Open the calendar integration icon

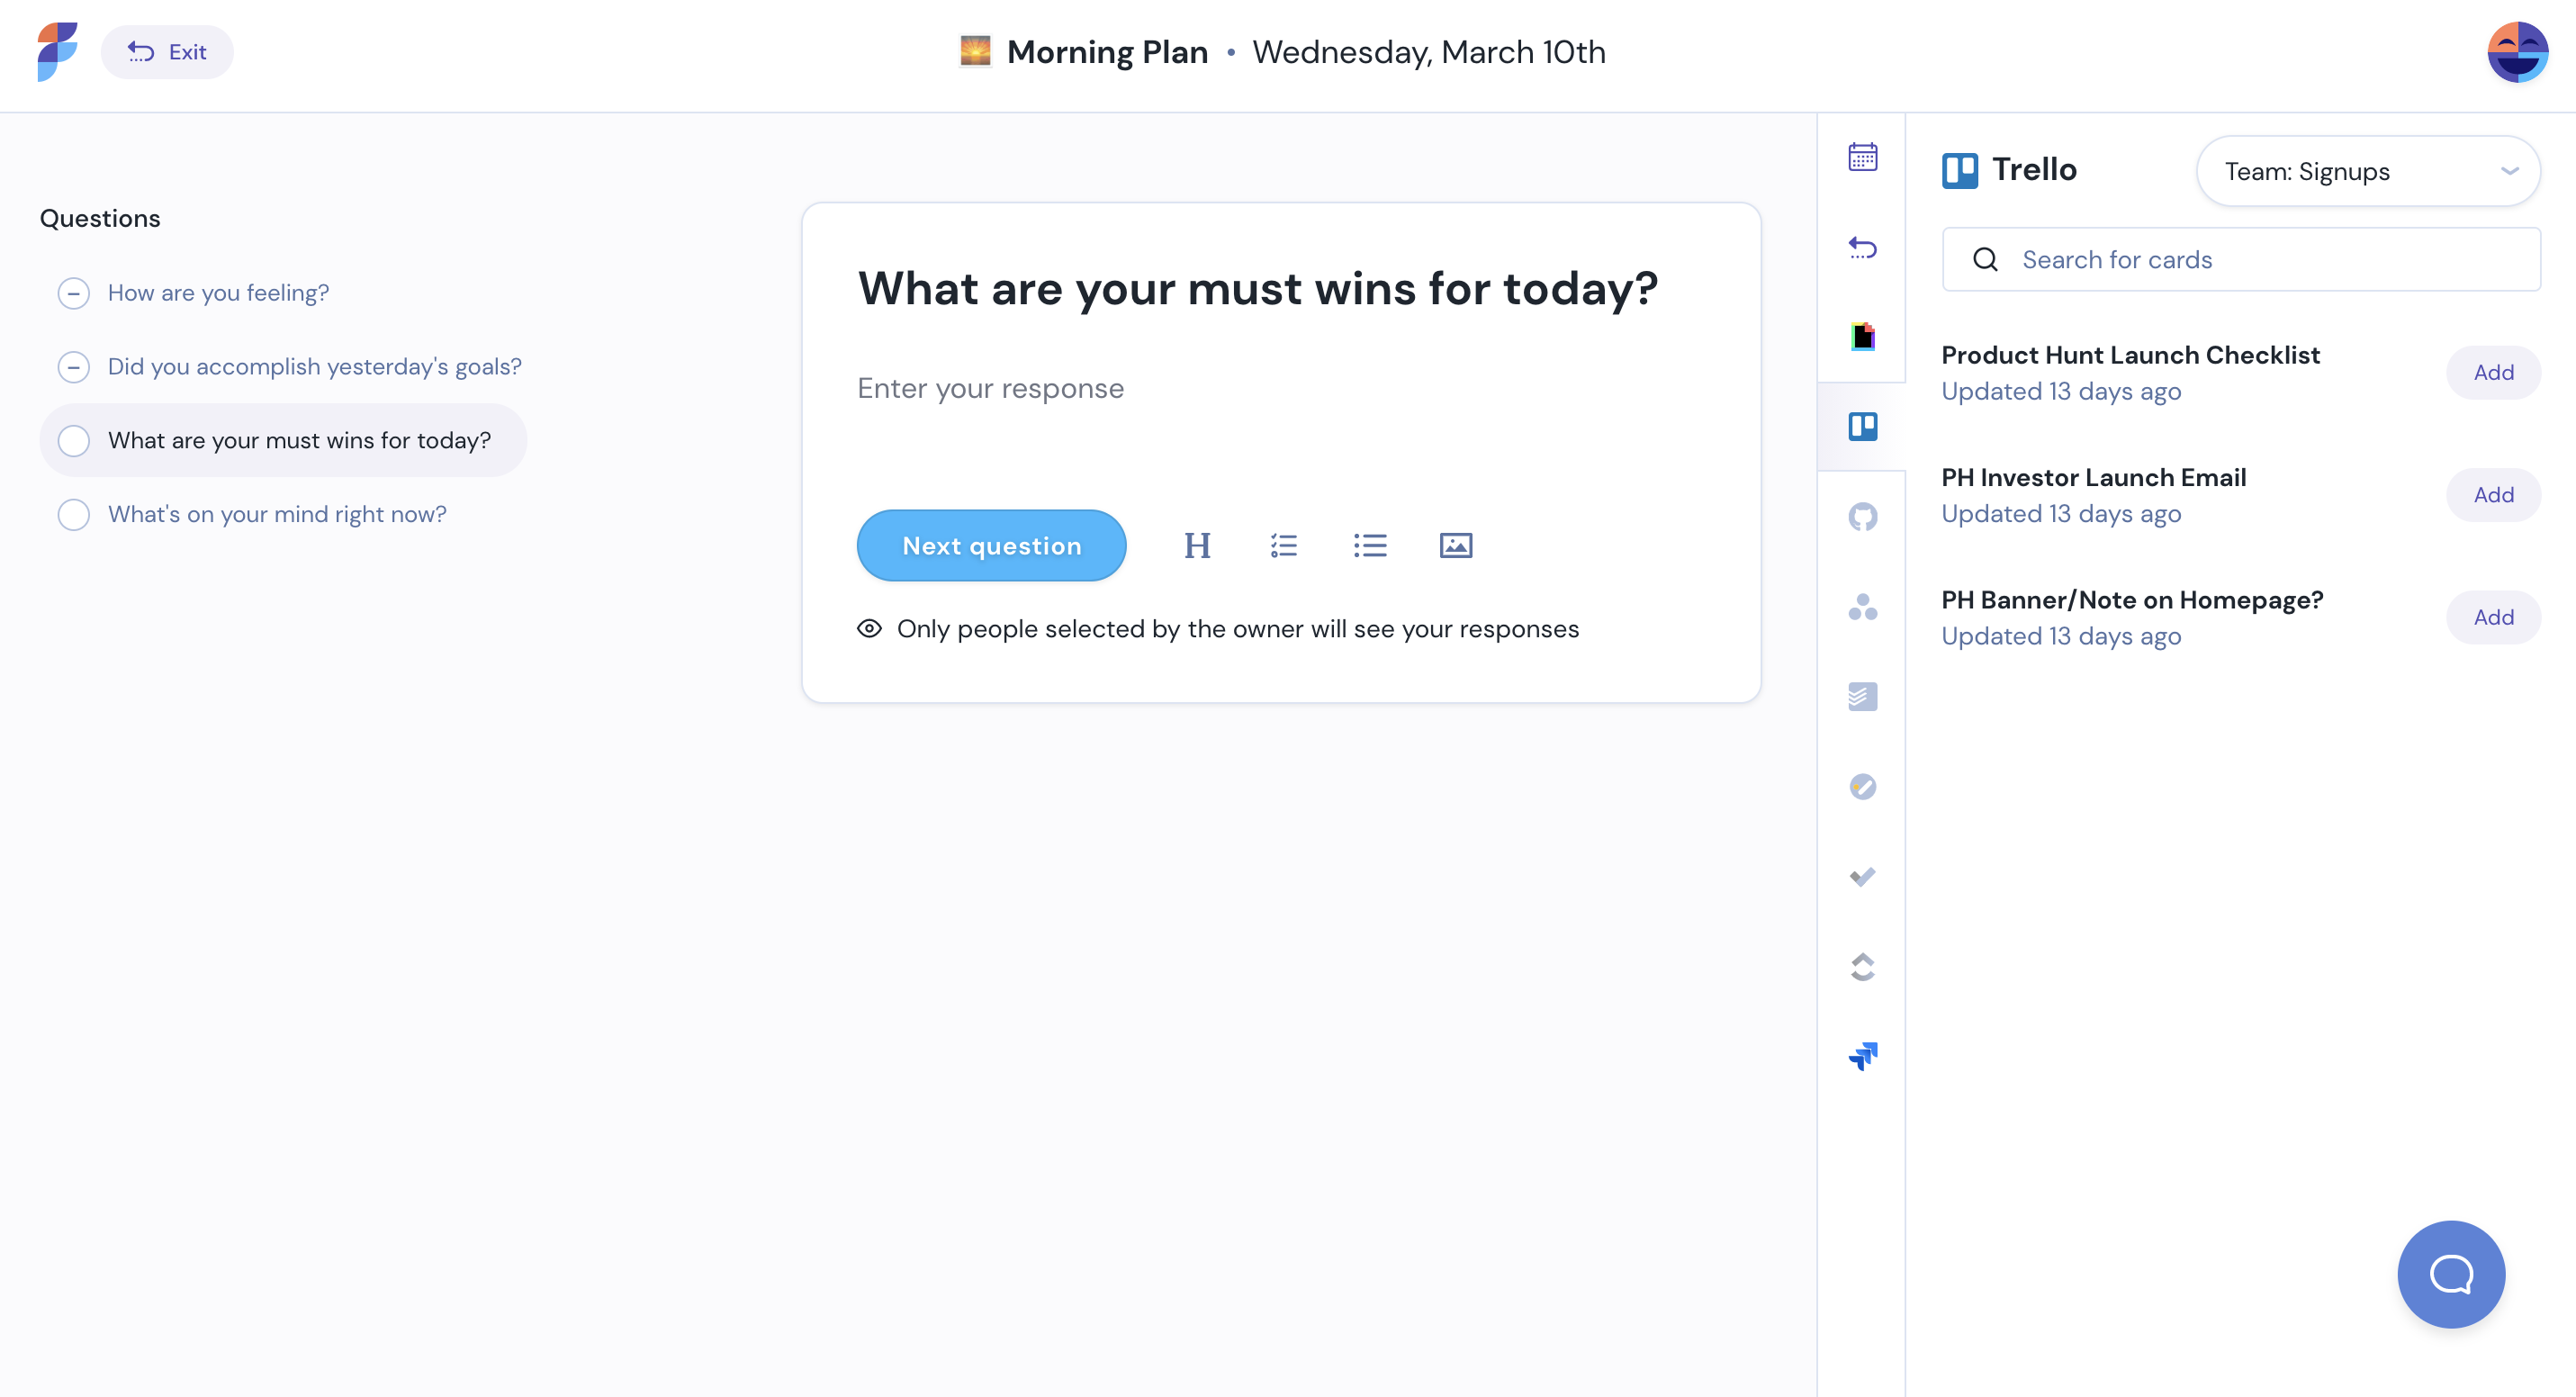tap(1862, 157)
